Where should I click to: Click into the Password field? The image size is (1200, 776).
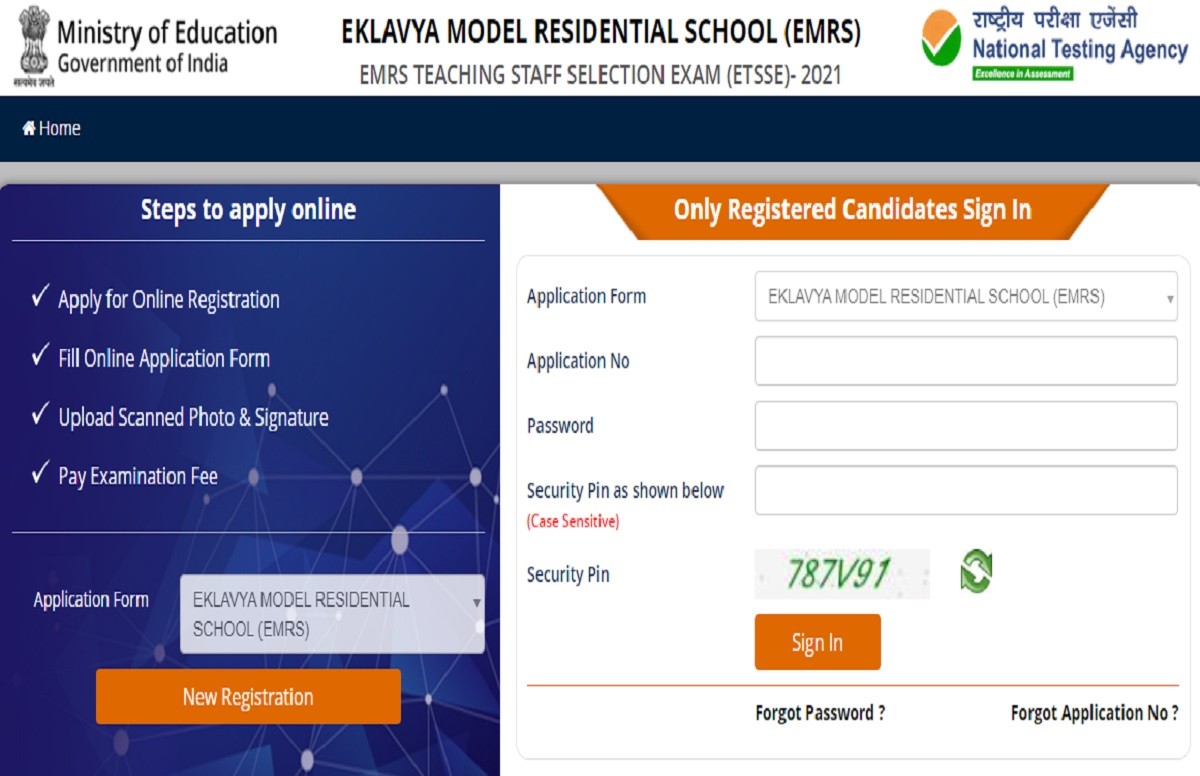click(965, 426)
